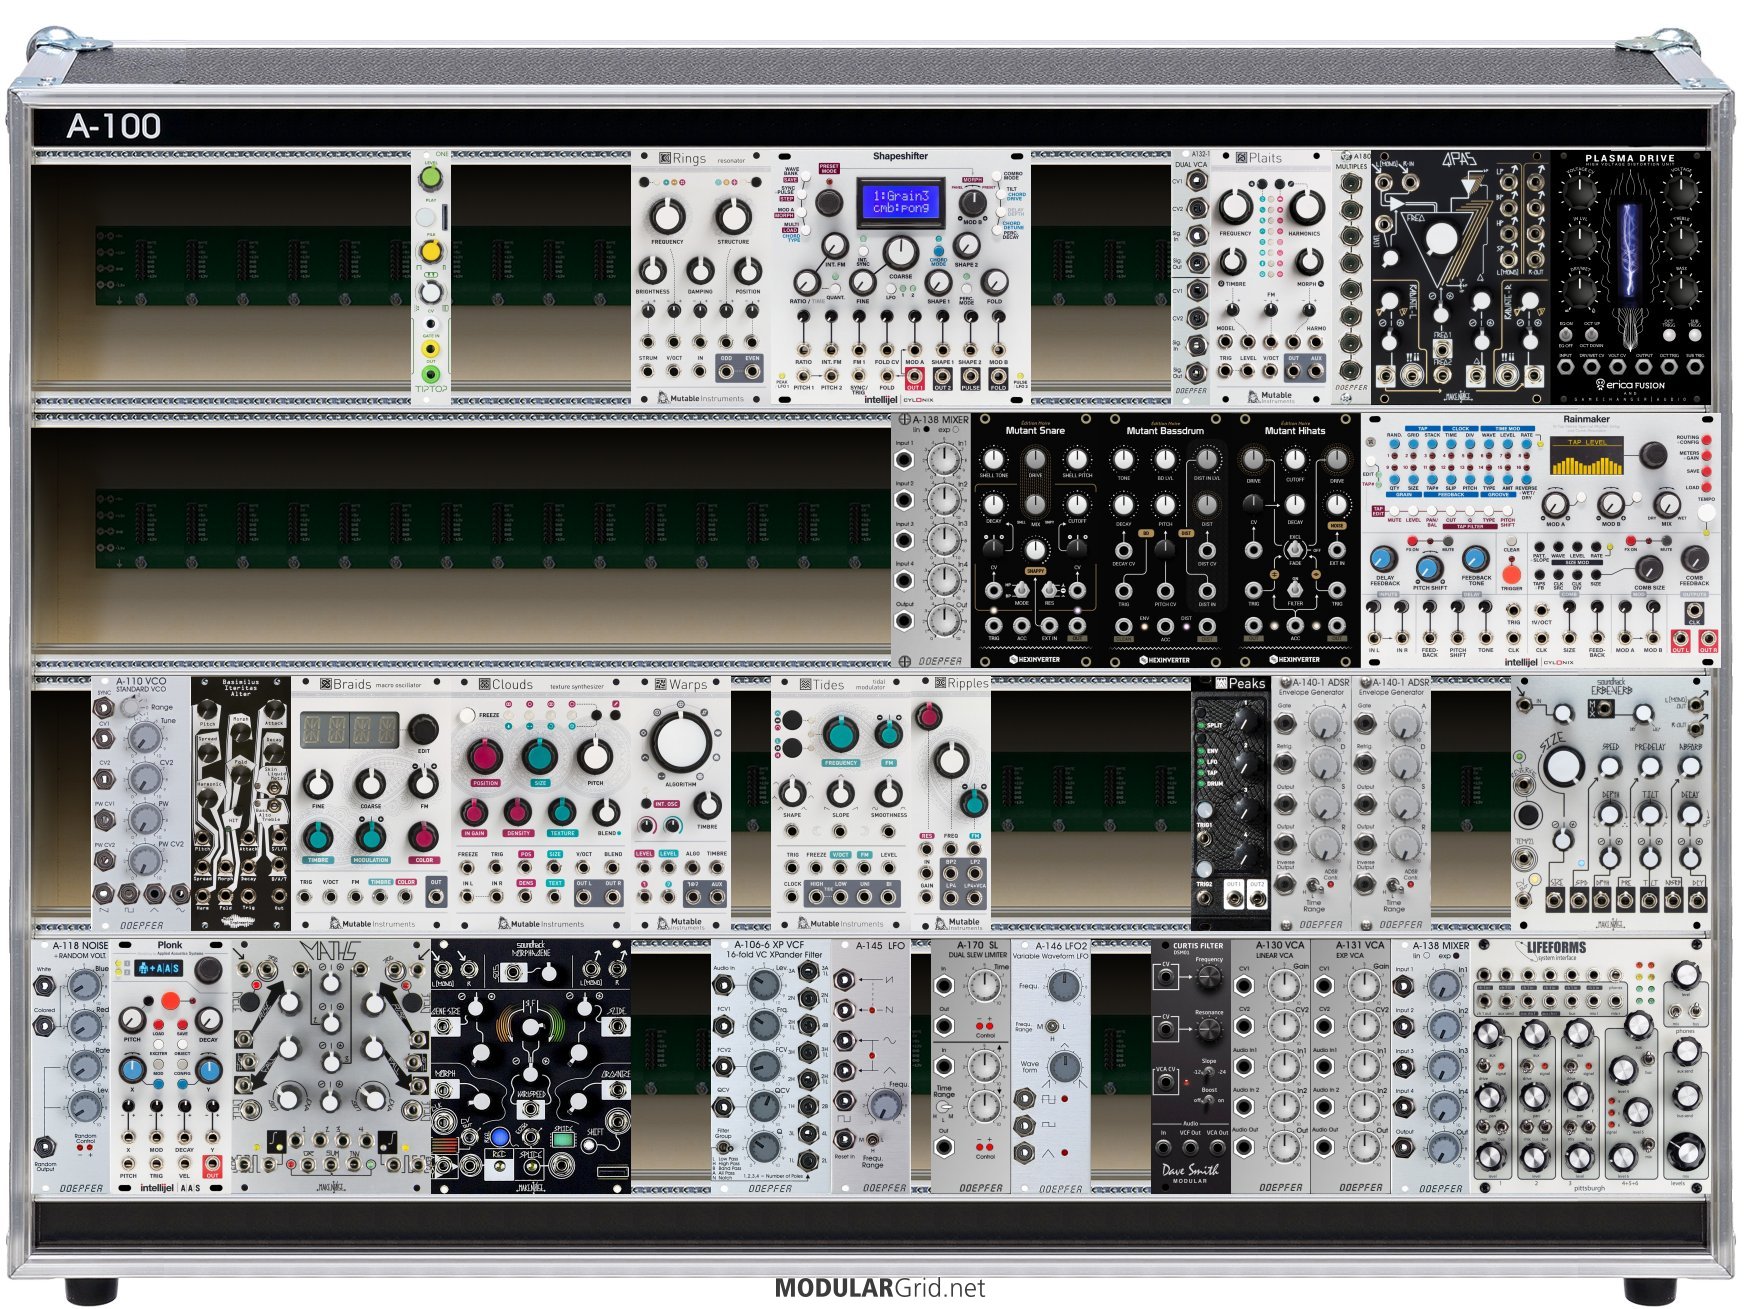This screenshot has height=1309, width=1762.
Task: Adjust the Tides Frequency knob
Action: (x=841, y=736)
